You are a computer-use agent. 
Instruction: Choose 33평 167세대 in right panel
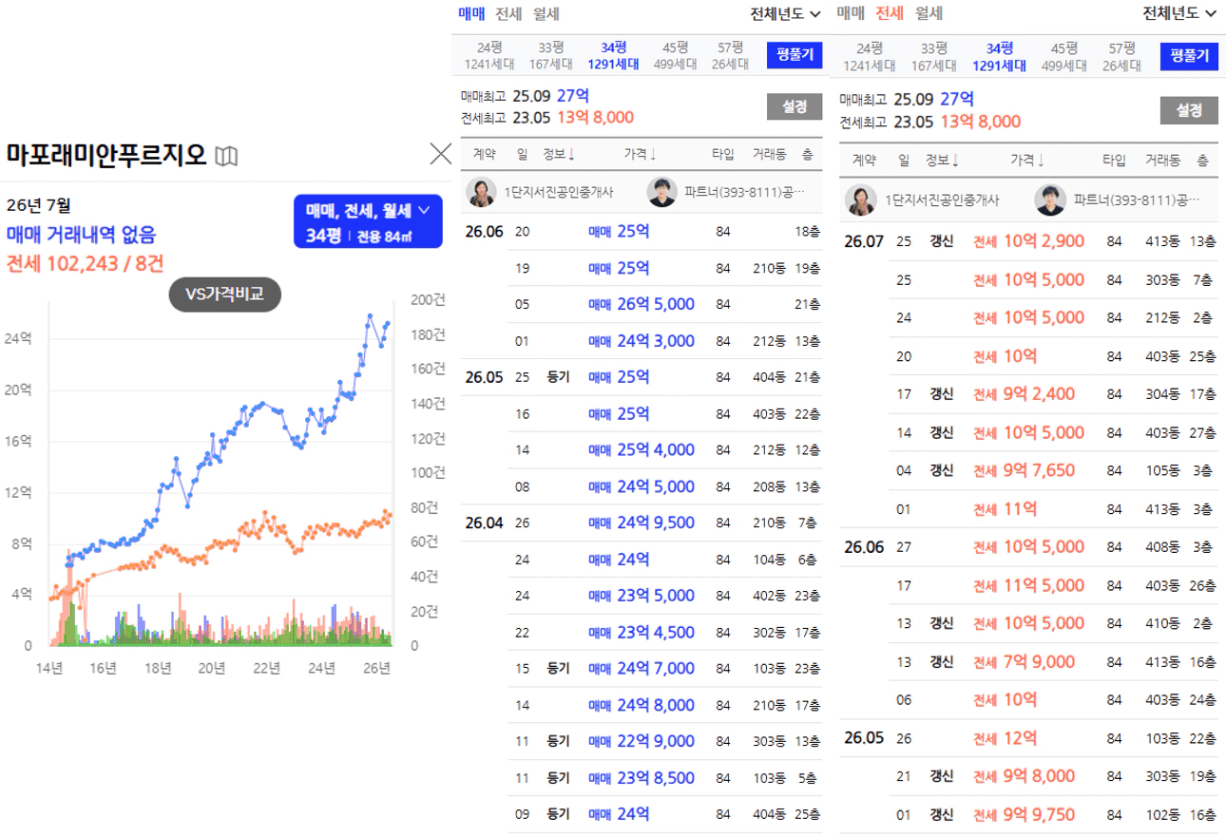coord(933,56)
